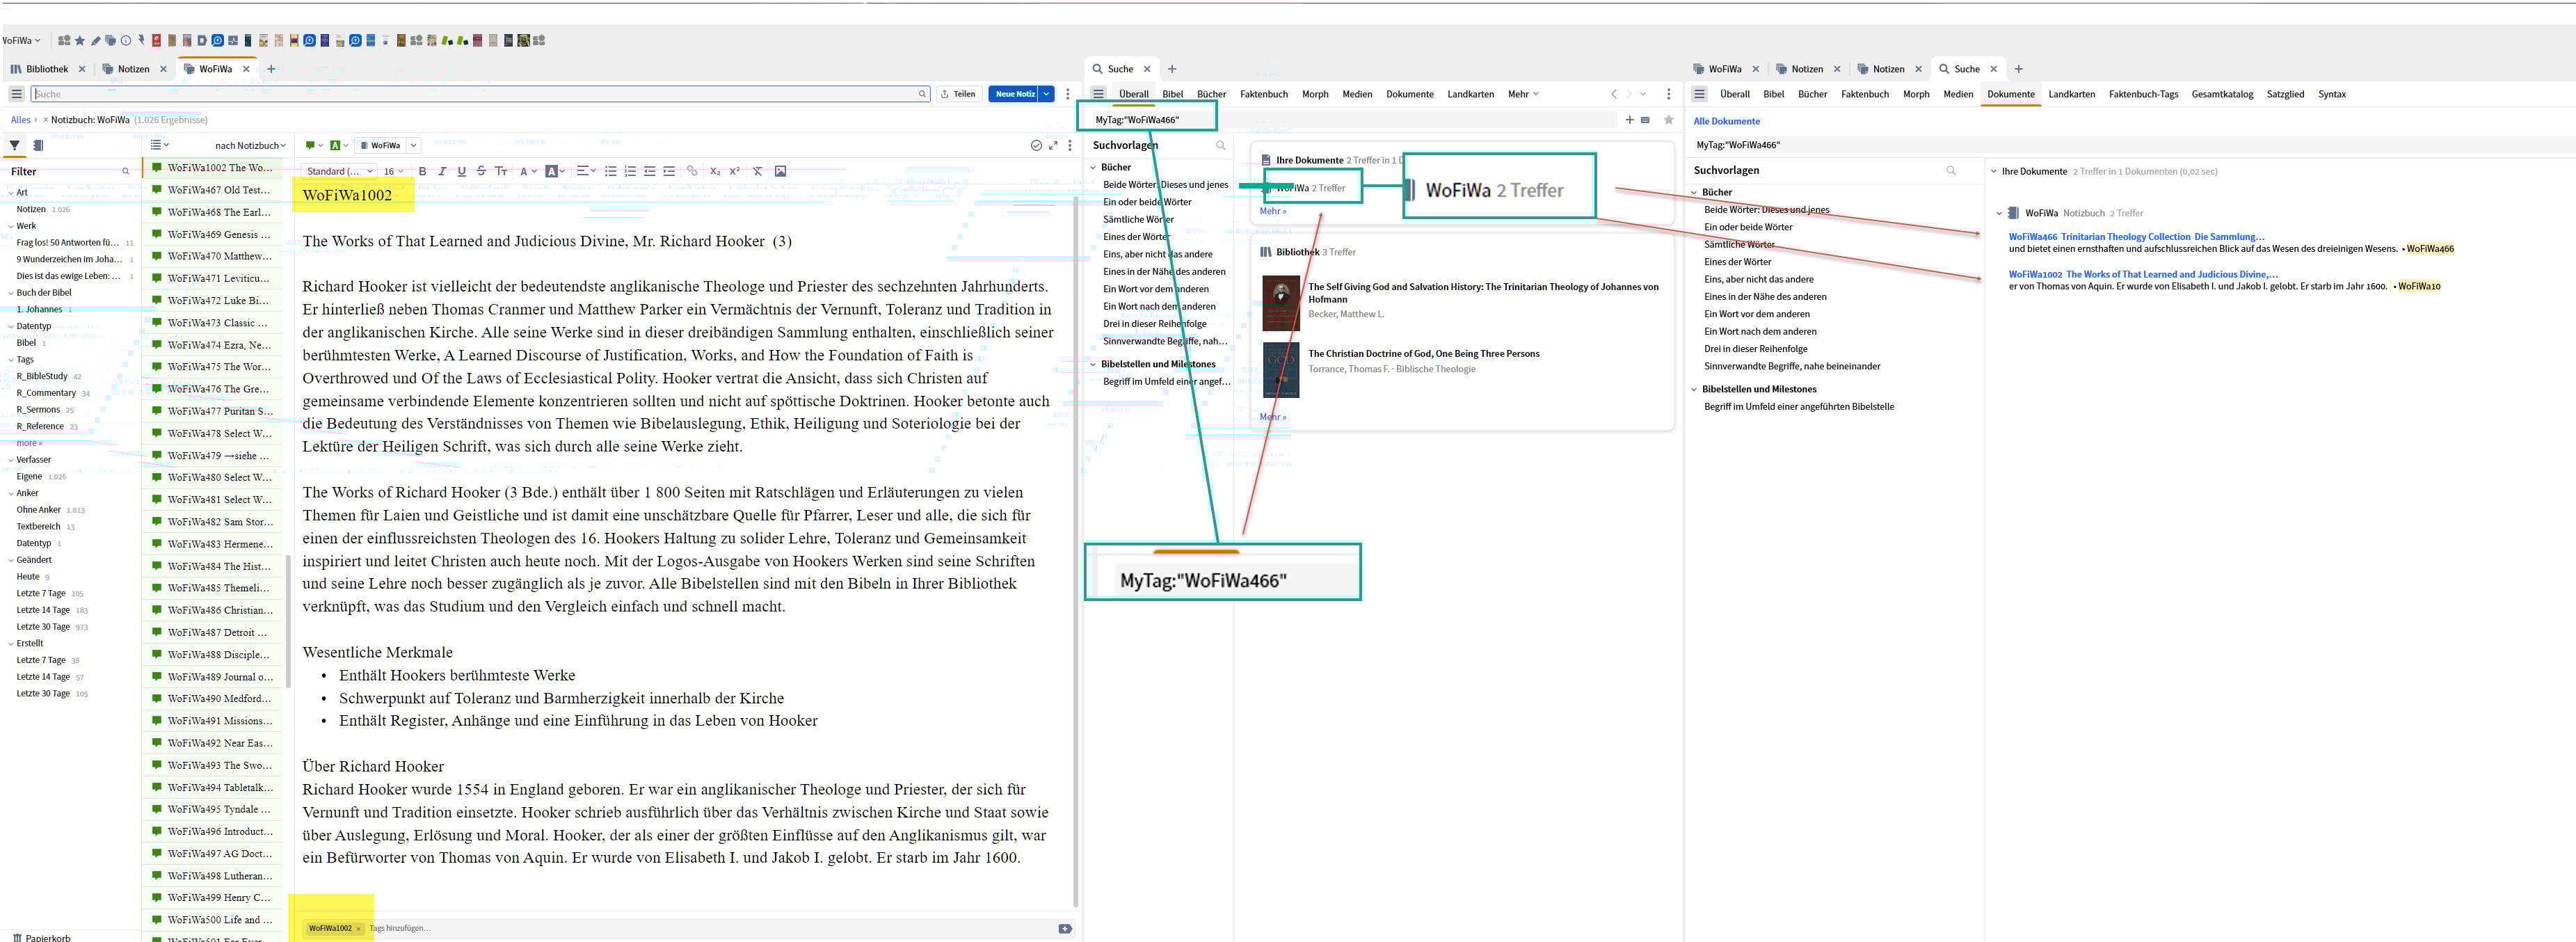Open the 'nach Notizbuch' sort dropdown
Image resolution: width=2576 pixels, height=942 pixels.
pos(250,145)
